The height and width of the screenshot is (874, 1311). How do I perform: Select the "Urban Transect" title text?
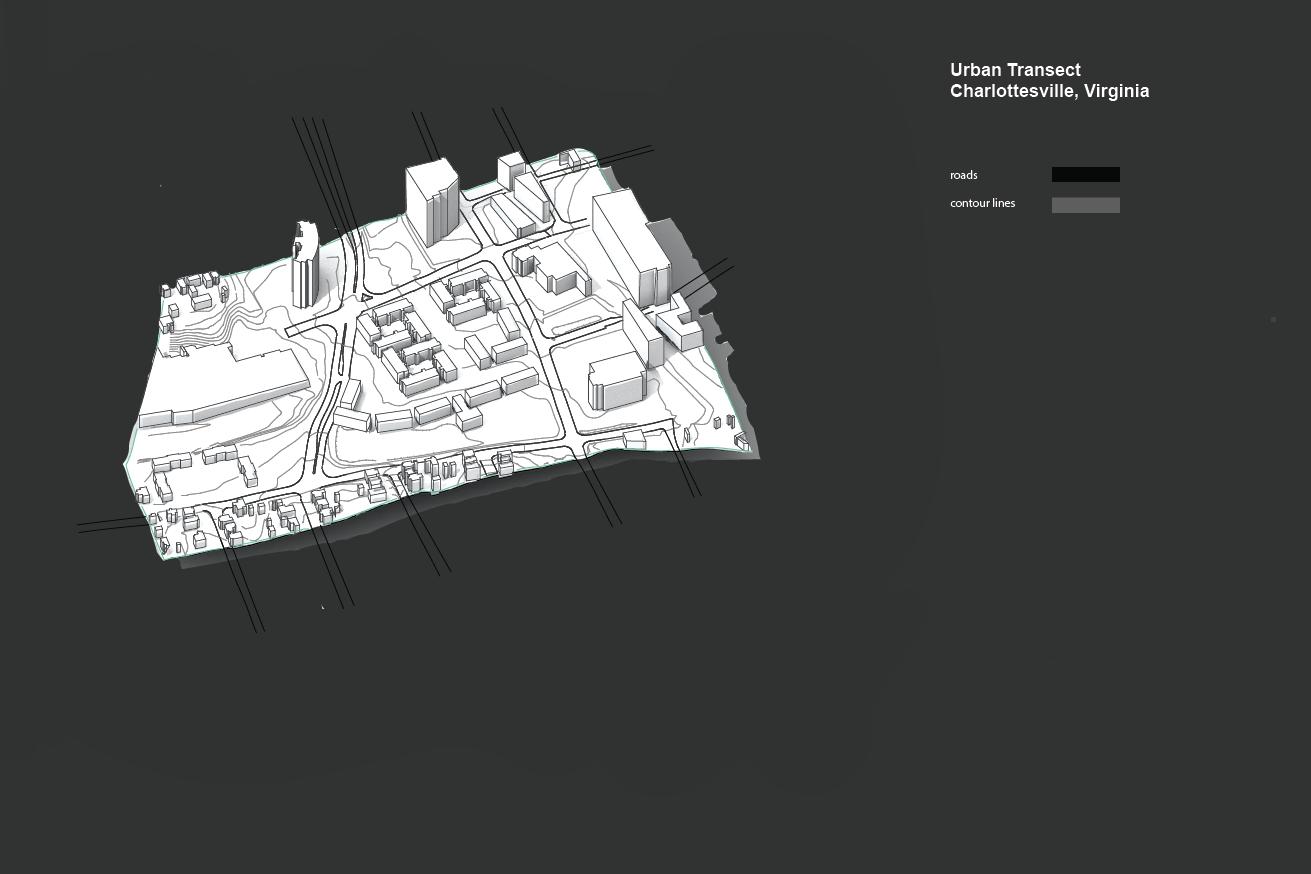click(x=1015, y=70)
